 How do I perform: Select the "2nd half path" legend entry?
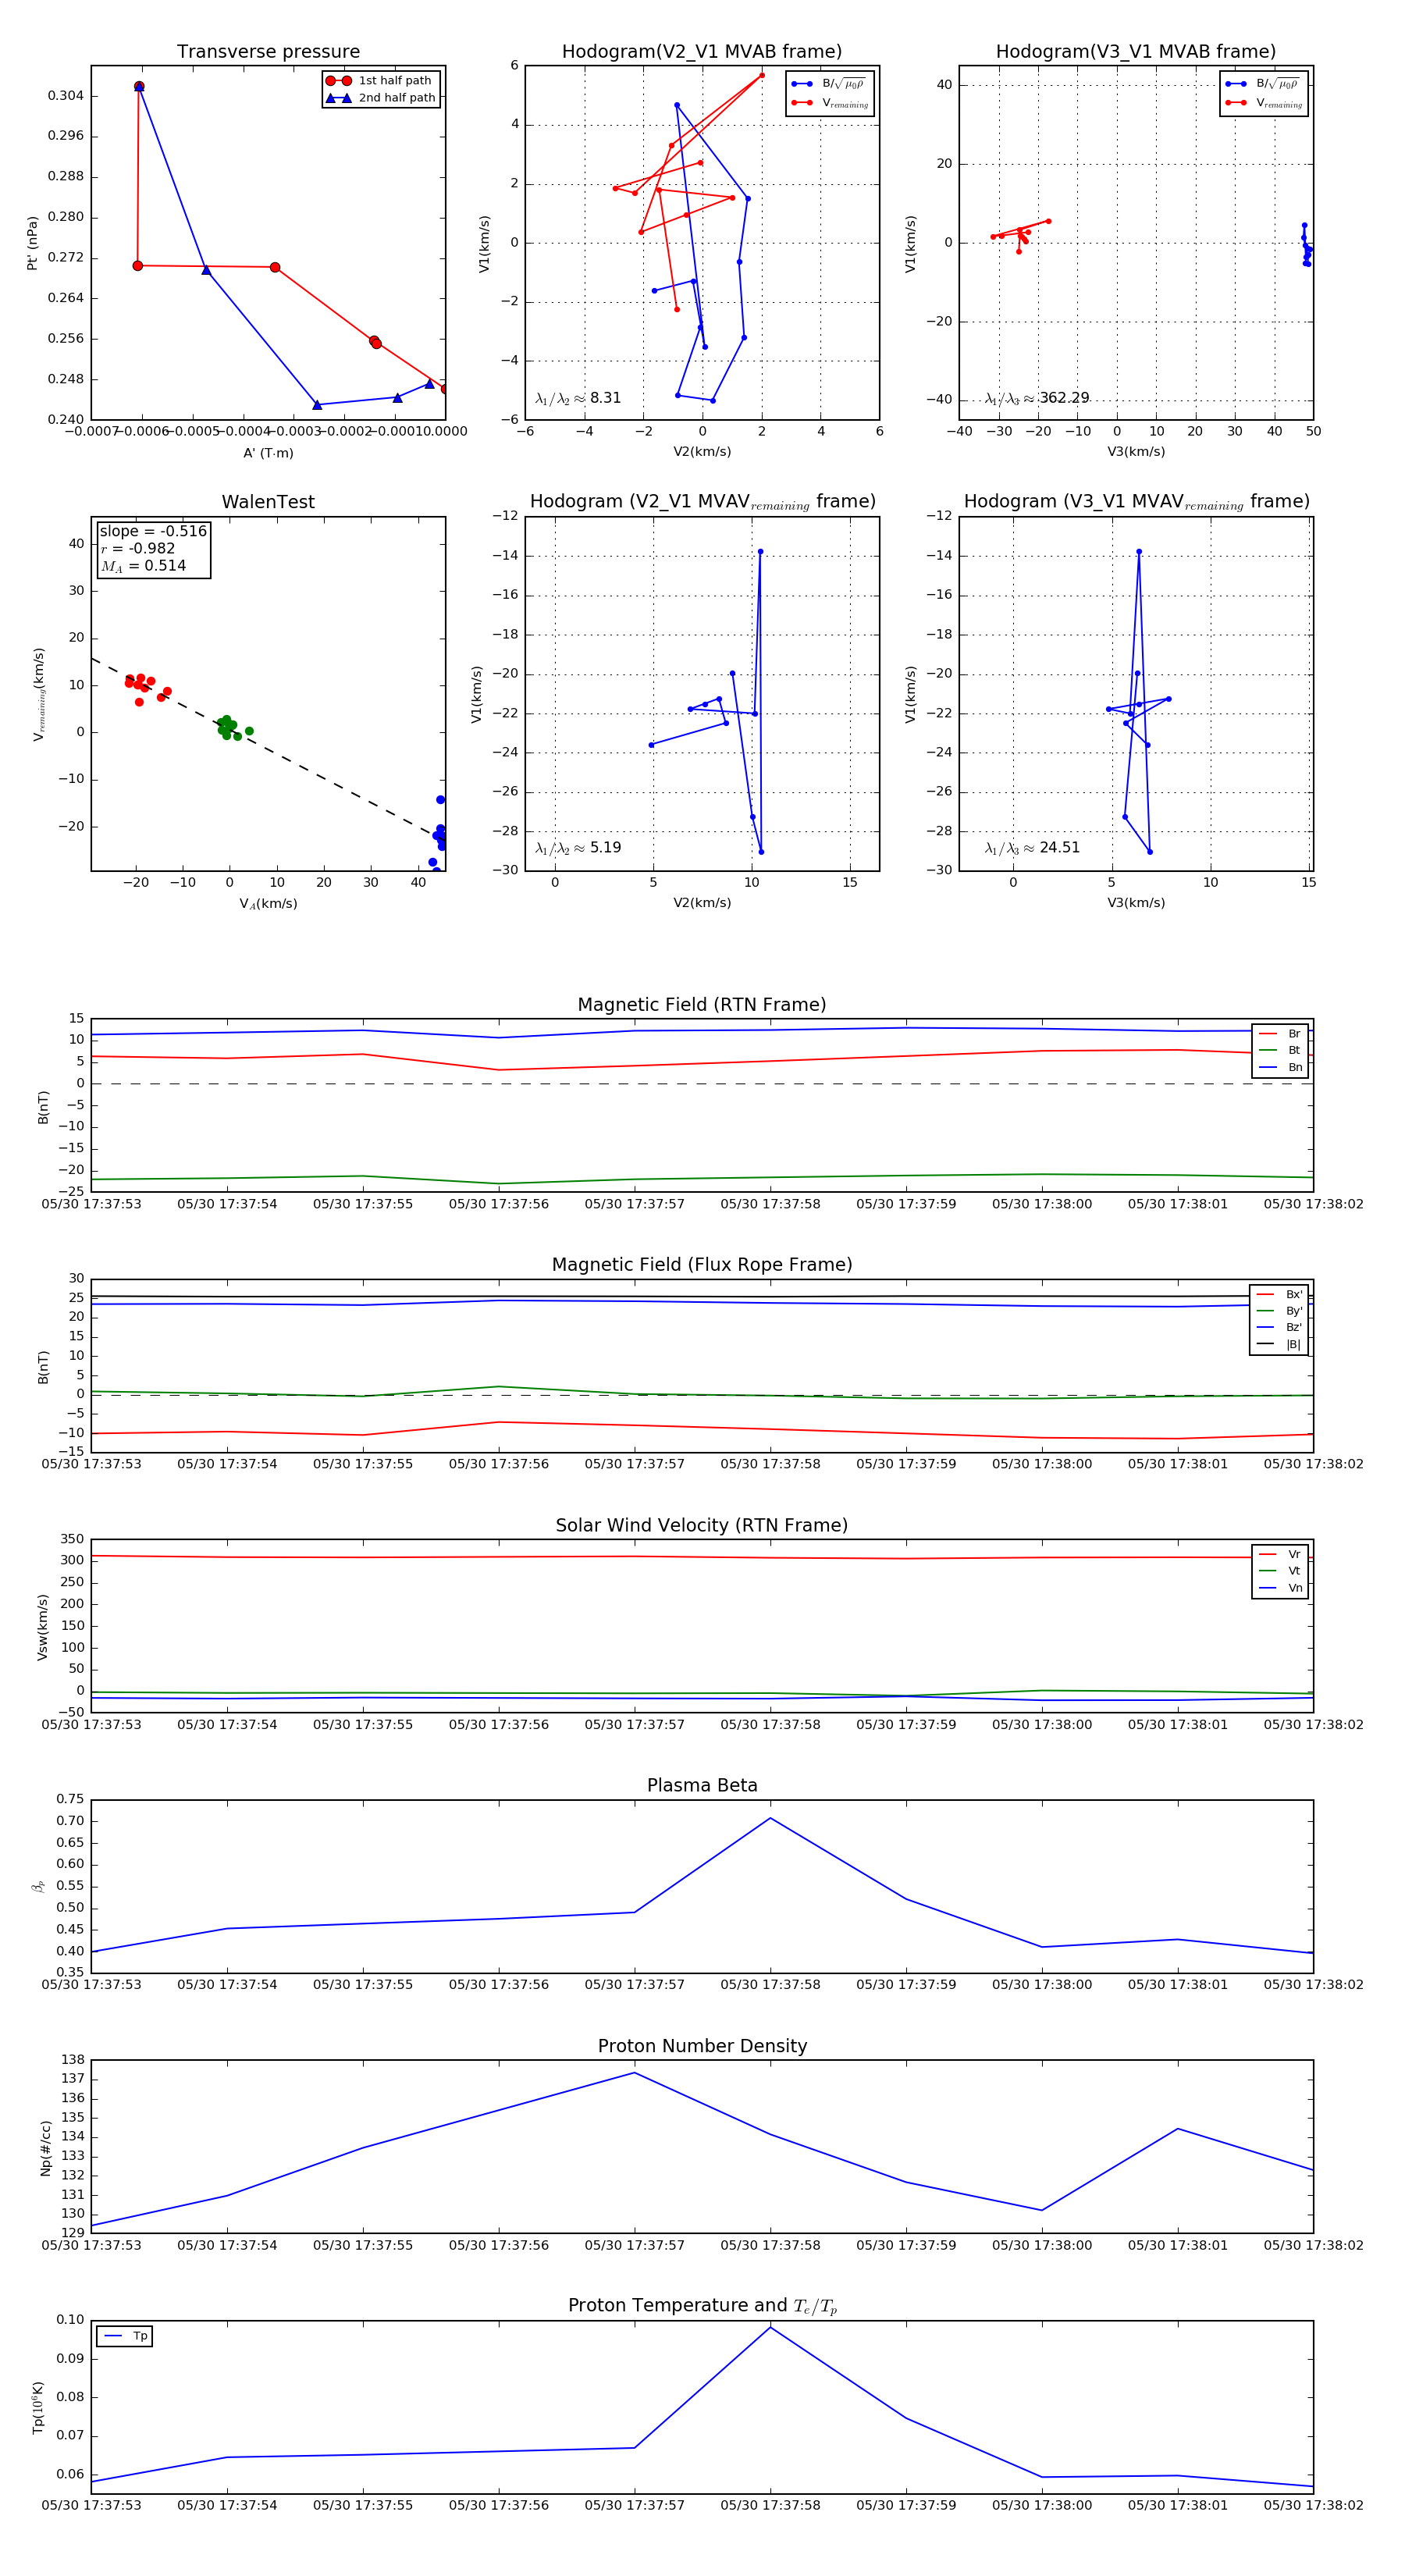pos(381,98)
